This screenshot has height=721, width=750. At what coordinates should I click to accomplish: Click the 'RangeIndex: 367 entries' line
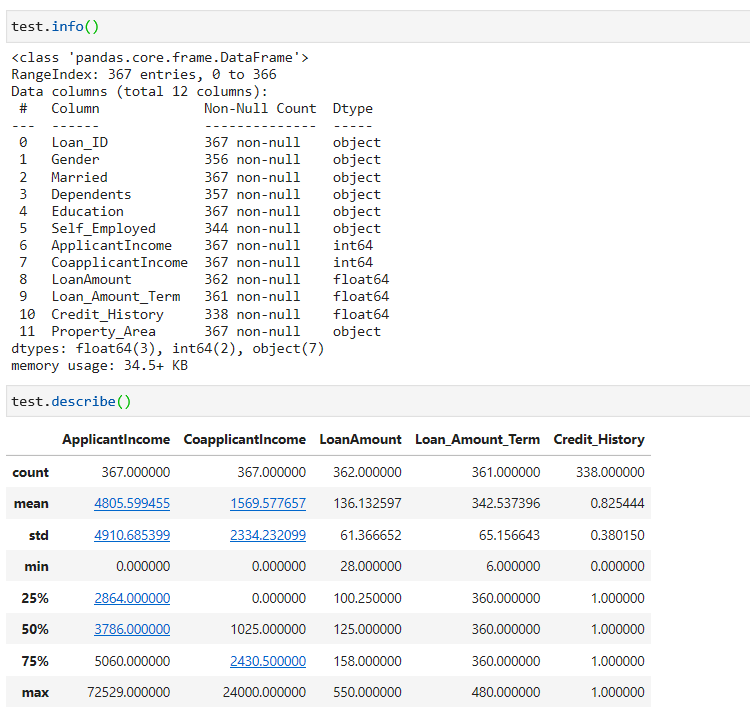143,75
